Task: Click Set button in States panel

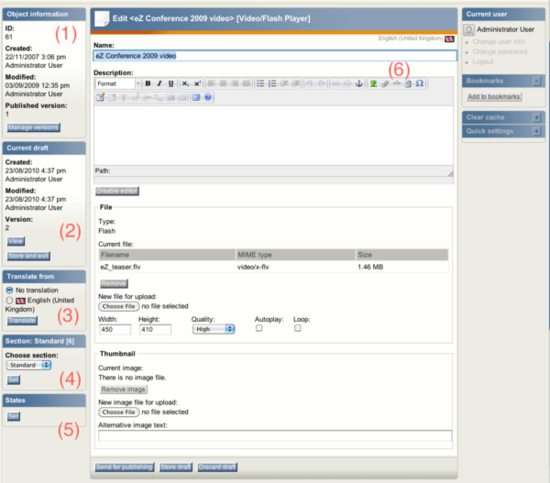Action: click(x=13, y=416)
